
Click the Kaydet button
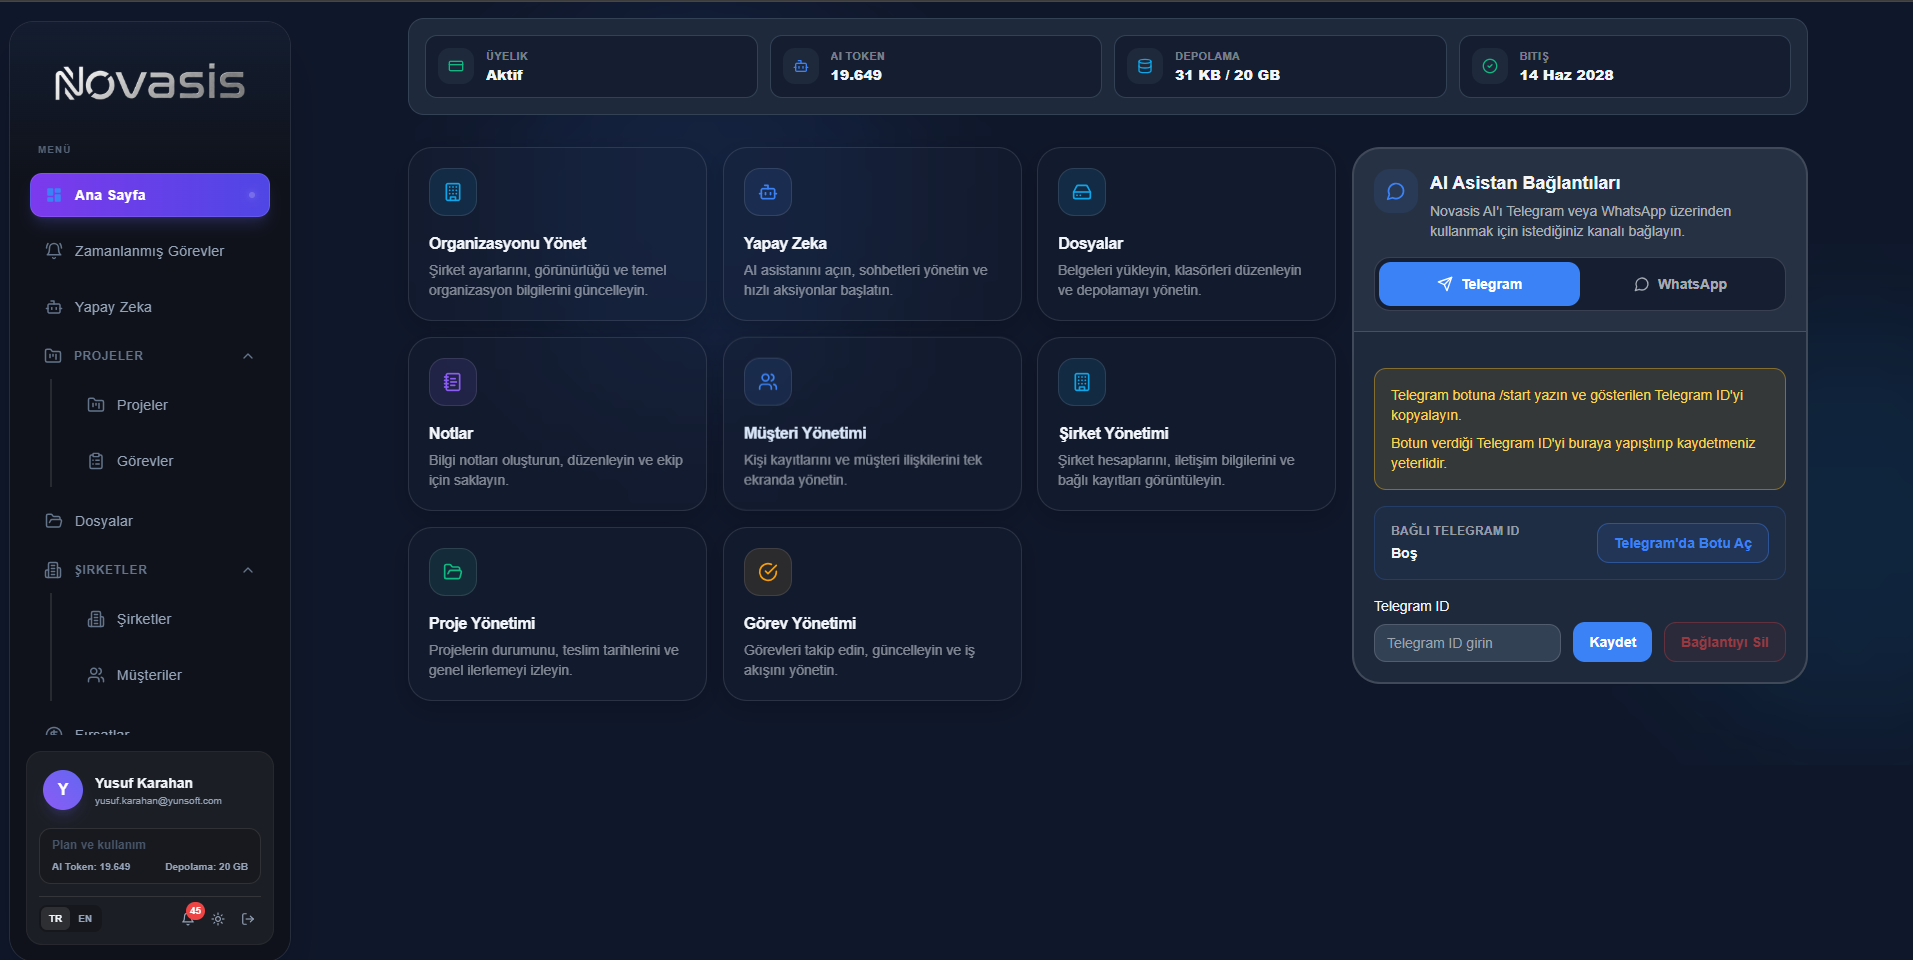[1612, 642]
